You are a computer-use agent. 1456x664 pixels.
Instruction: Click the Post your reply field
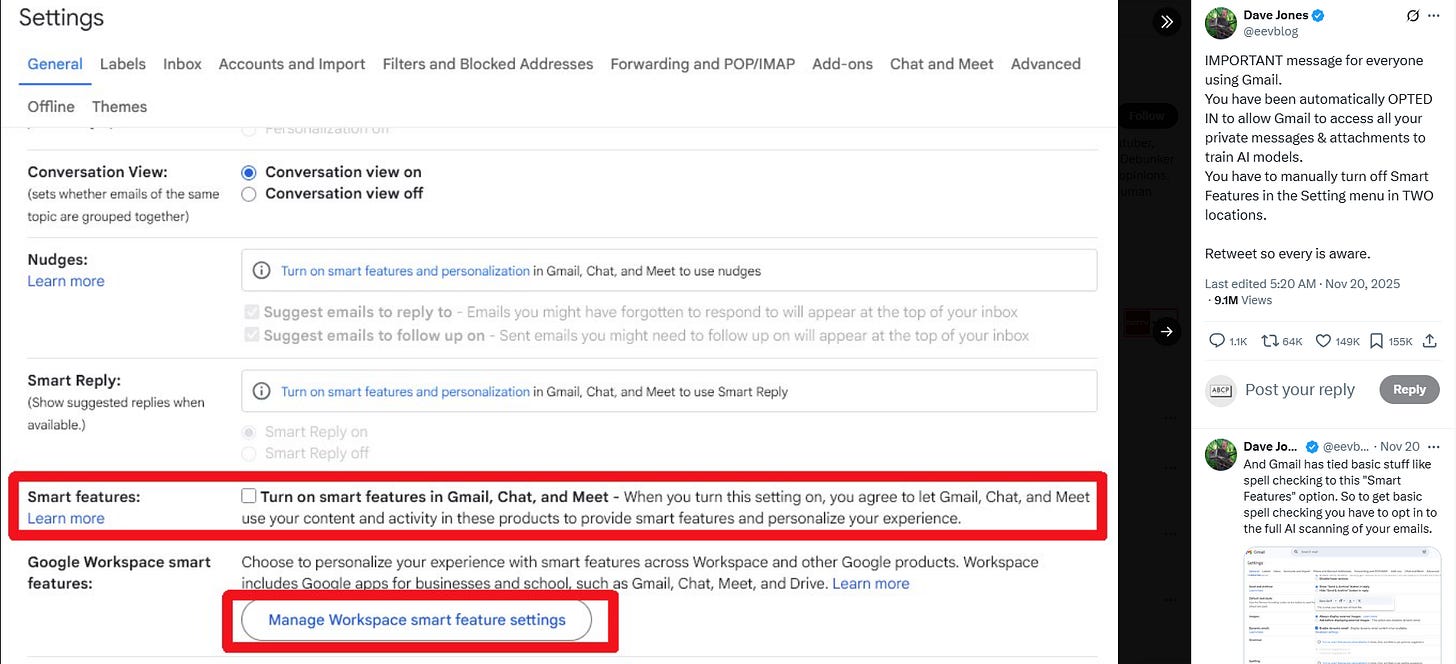pyautogui.click(x=1300, y=390)
